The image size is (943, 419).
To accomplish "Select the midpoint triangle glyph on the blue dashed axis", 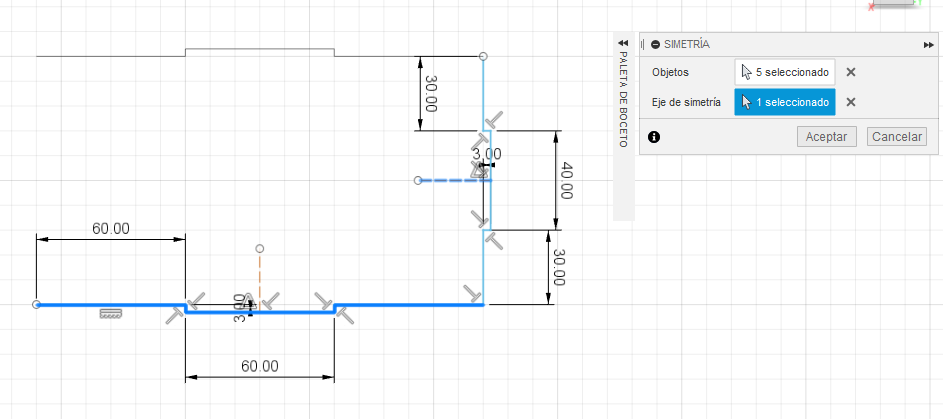I will click(x=479, y=171).
